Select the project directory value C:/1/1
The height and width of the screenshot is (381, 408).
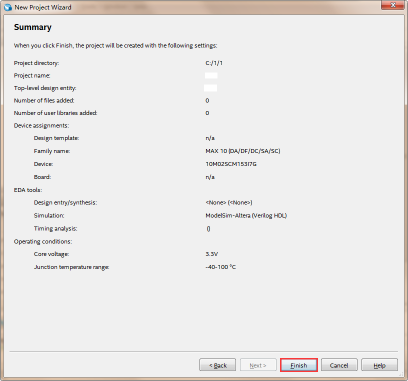click(x=214, y=63)
